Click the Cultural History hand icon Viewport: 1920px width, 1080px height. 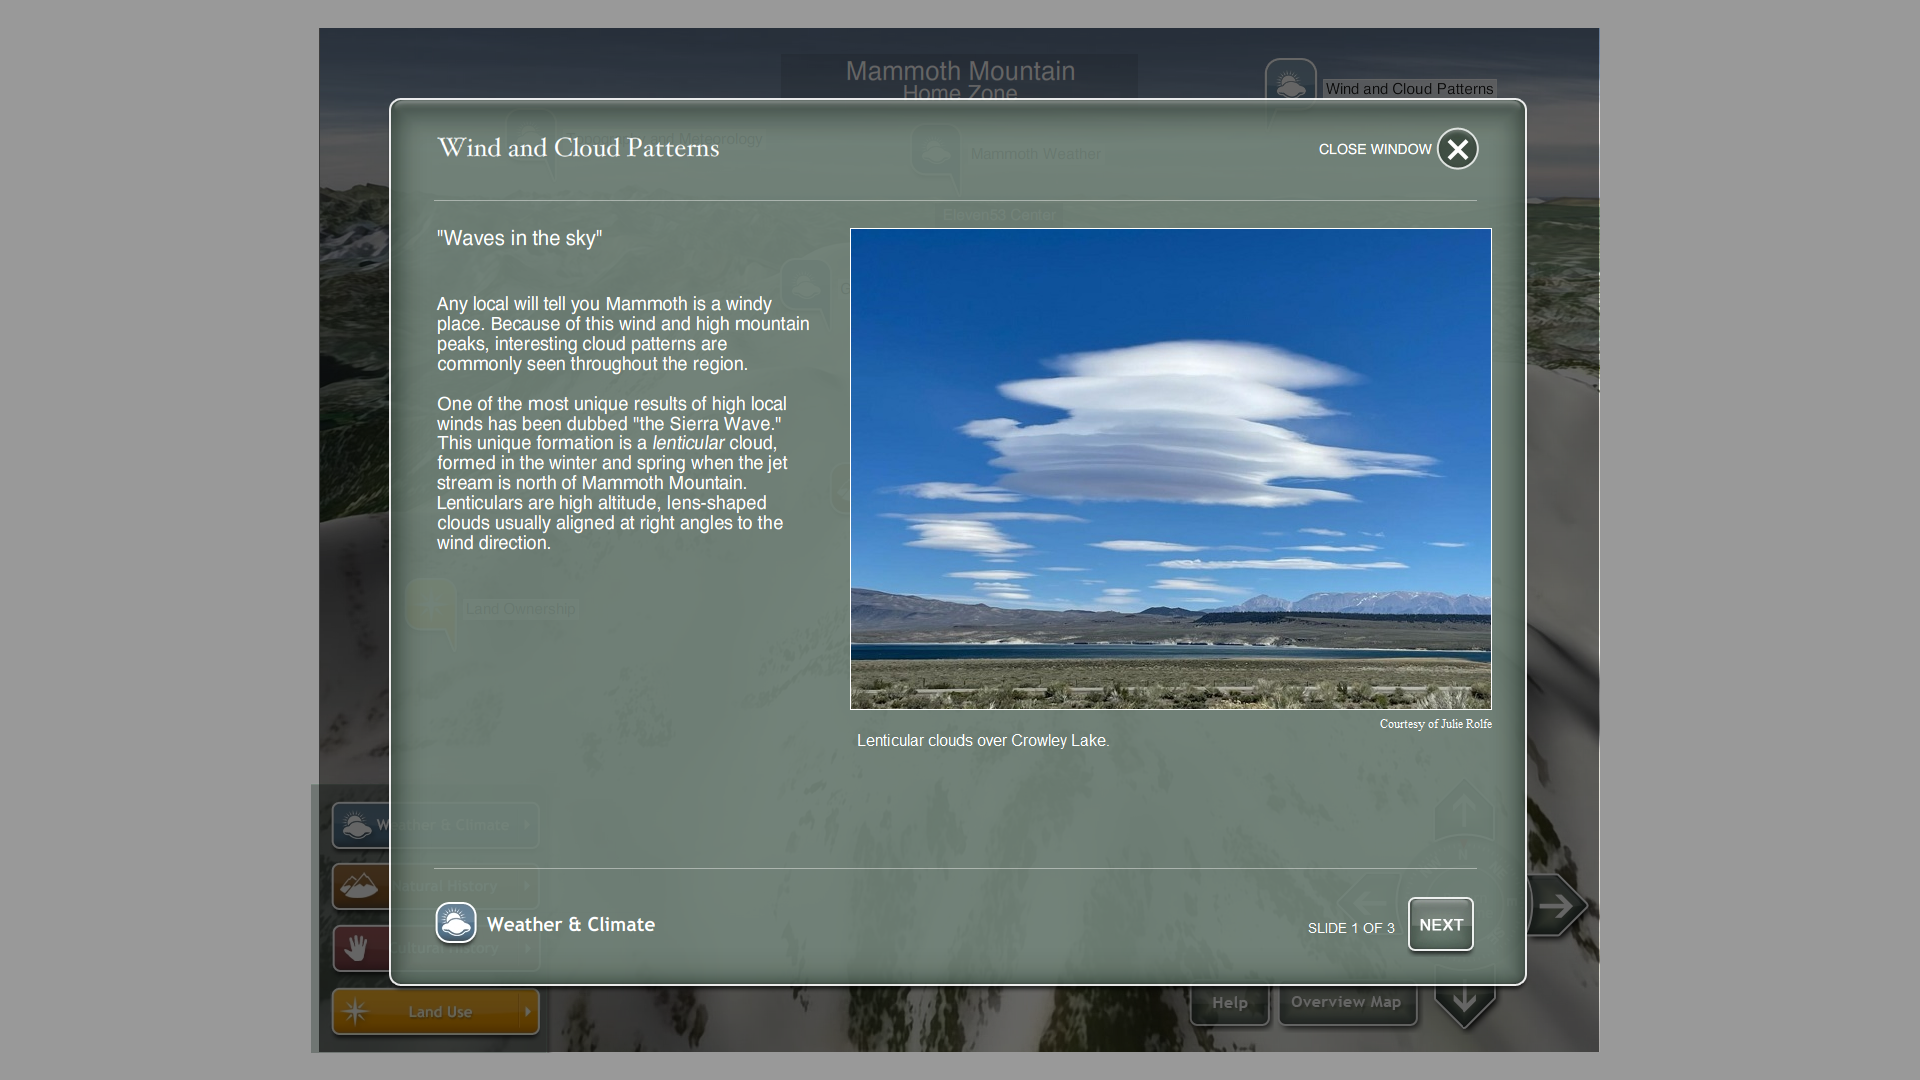click(x=356, y=948)
